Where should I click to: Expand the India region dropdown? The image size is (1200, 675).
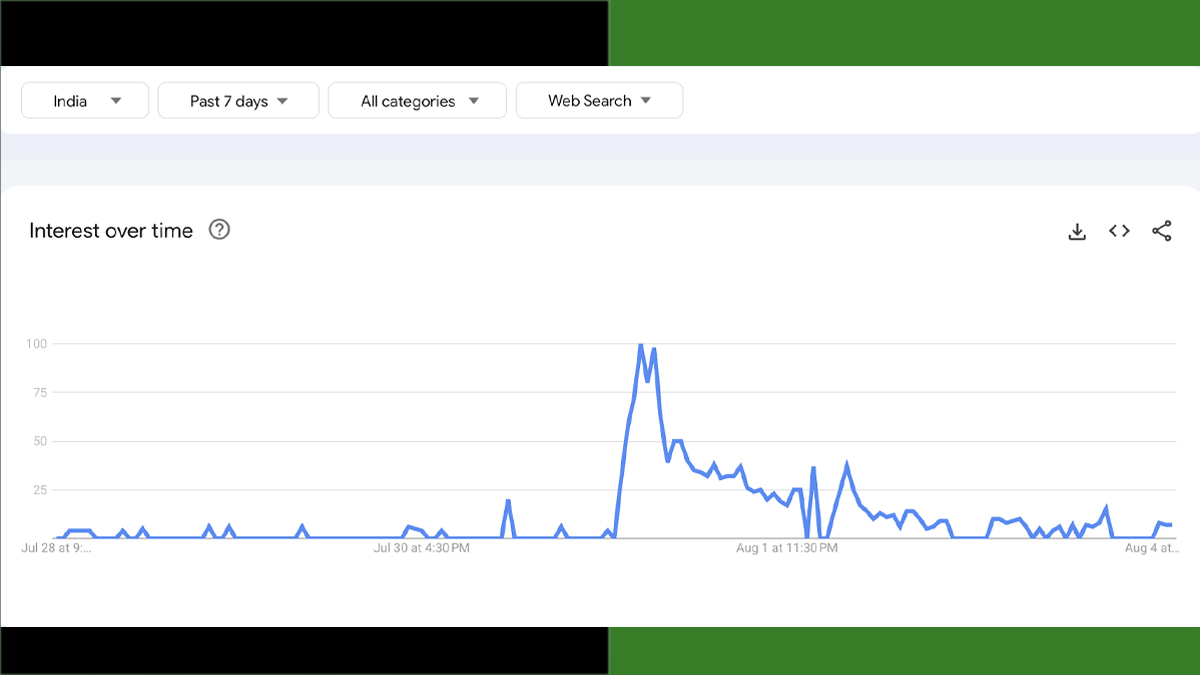[85, 101]
